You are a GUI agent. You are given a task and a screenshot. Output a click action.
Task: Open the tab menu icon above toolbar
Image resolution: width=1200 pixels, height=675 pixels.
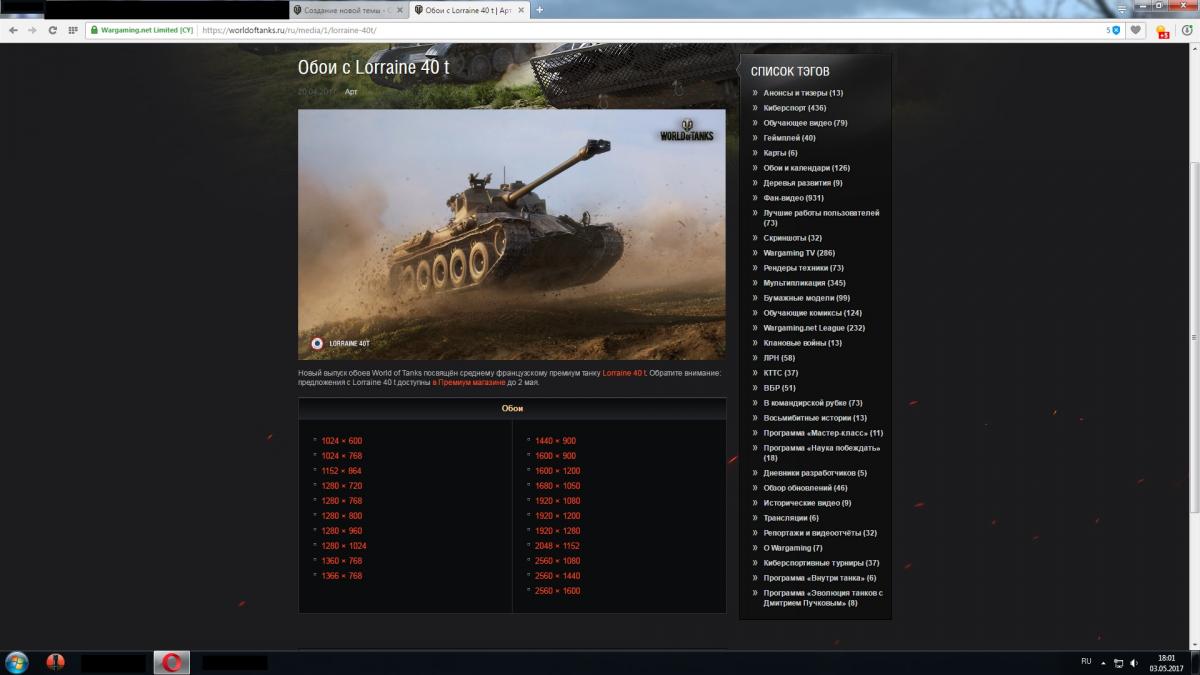coord(1124,8)
